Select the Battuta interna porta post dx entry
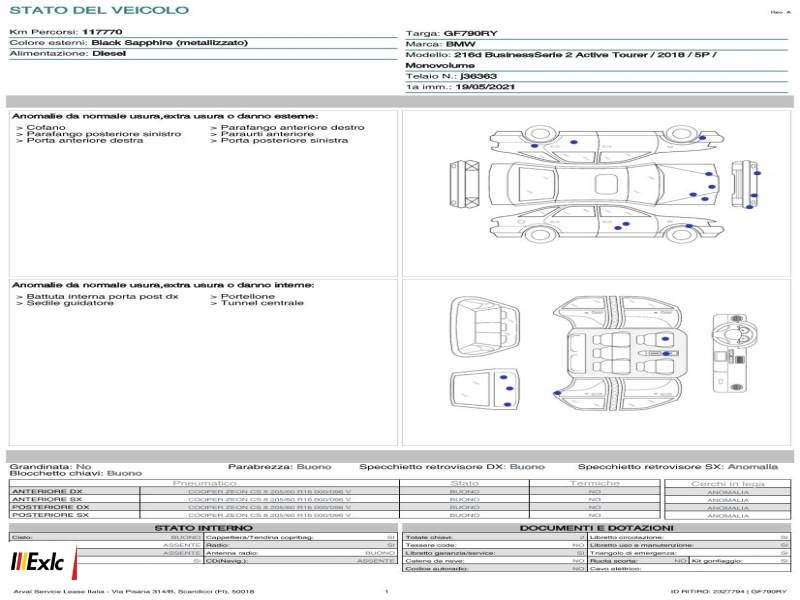This screenshot has height=600, width=800. 97,296
